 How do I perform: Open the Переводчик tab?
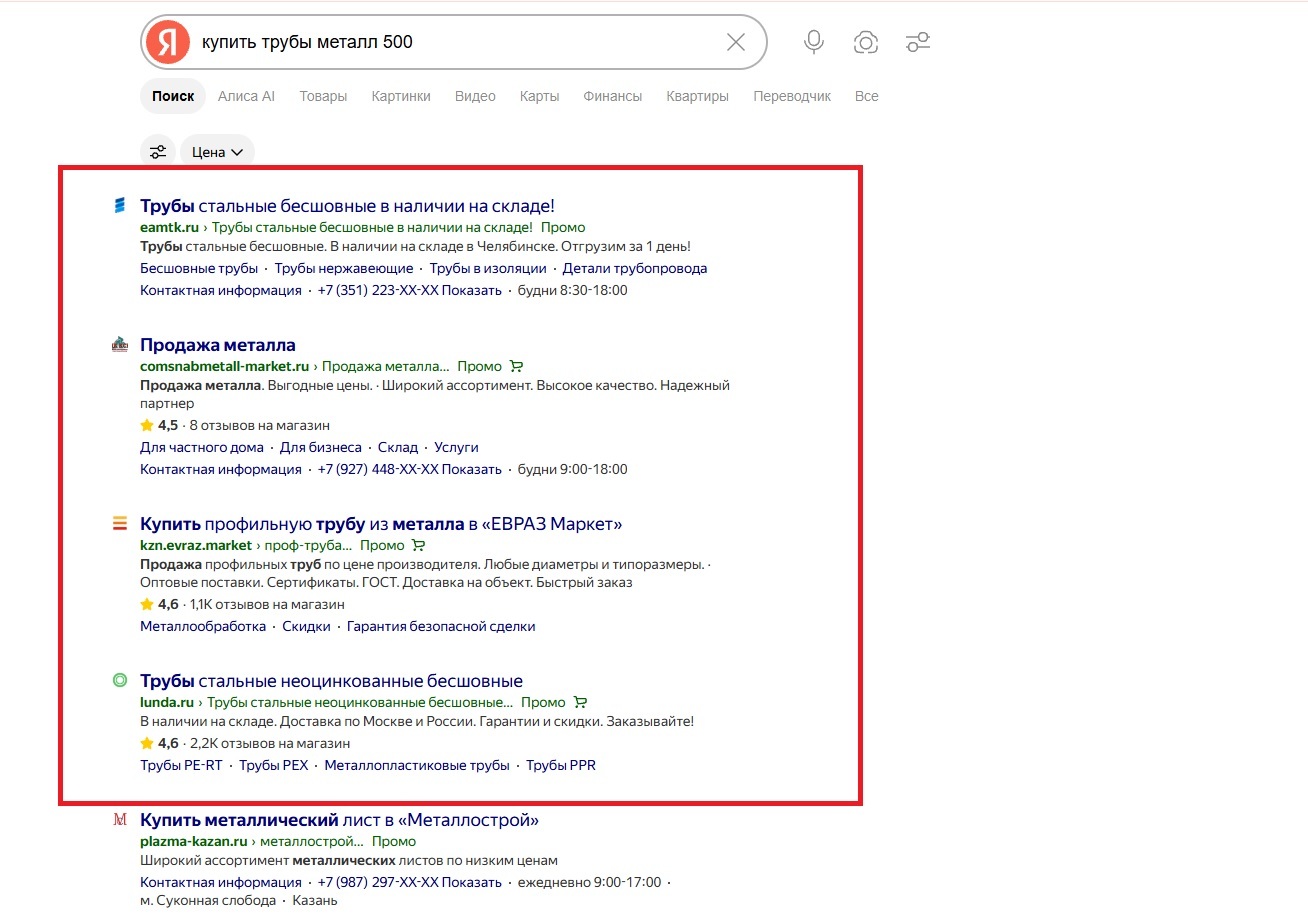tap(792, 96)
